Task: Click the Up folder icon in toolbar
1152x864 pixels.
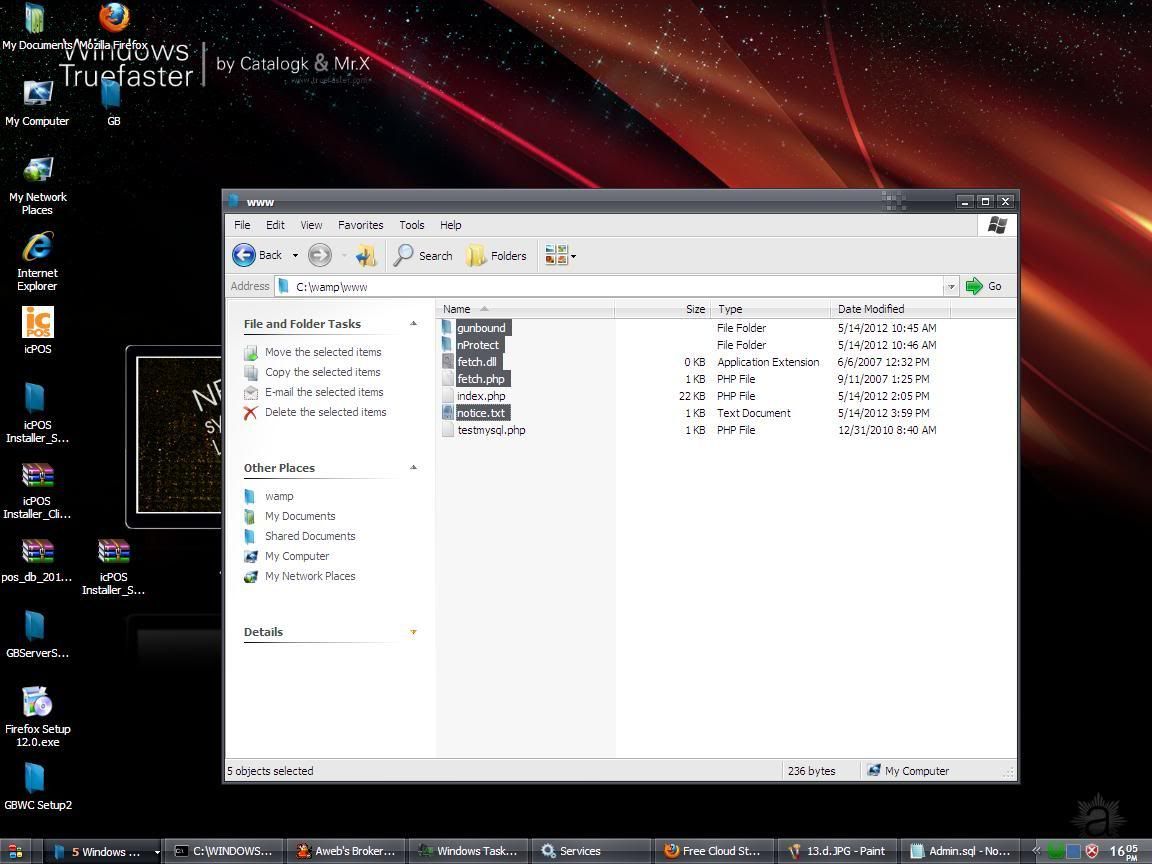Action: tap(366, 255)
